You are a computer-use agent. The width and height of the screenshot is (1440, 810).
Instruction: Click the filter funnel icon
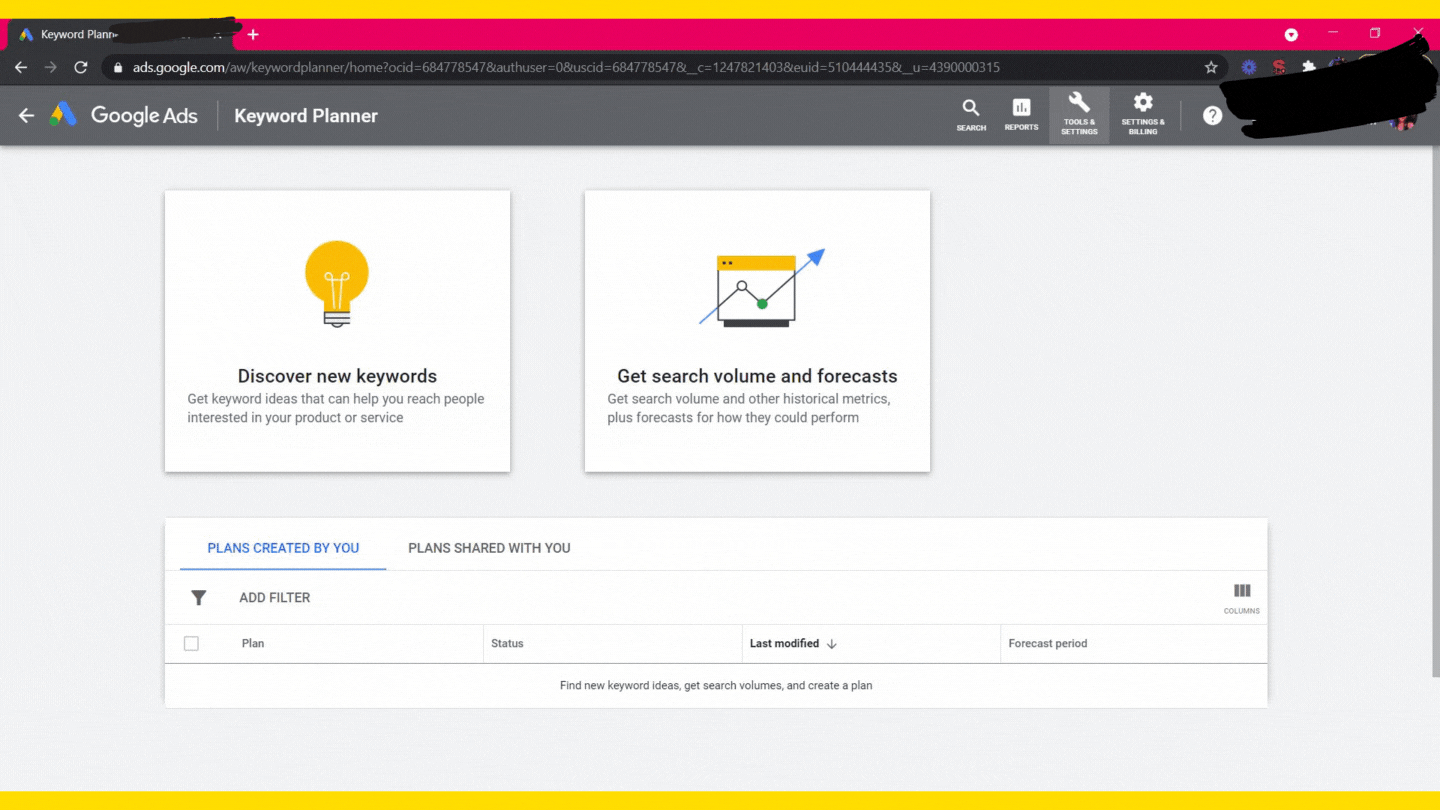tap(199, 598)
